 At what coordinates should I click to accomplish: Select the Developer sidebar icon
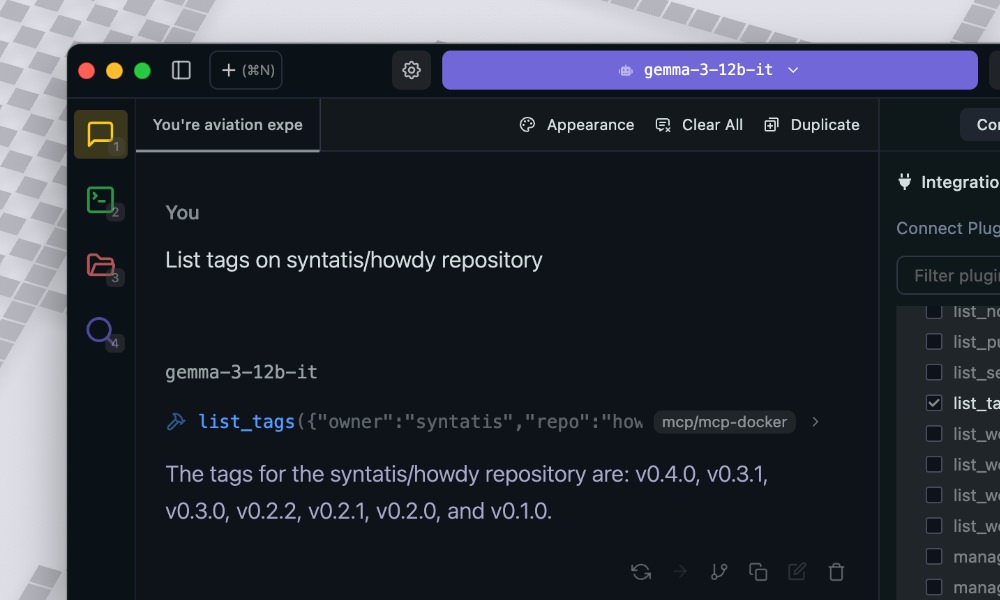[x=100, y=199]
